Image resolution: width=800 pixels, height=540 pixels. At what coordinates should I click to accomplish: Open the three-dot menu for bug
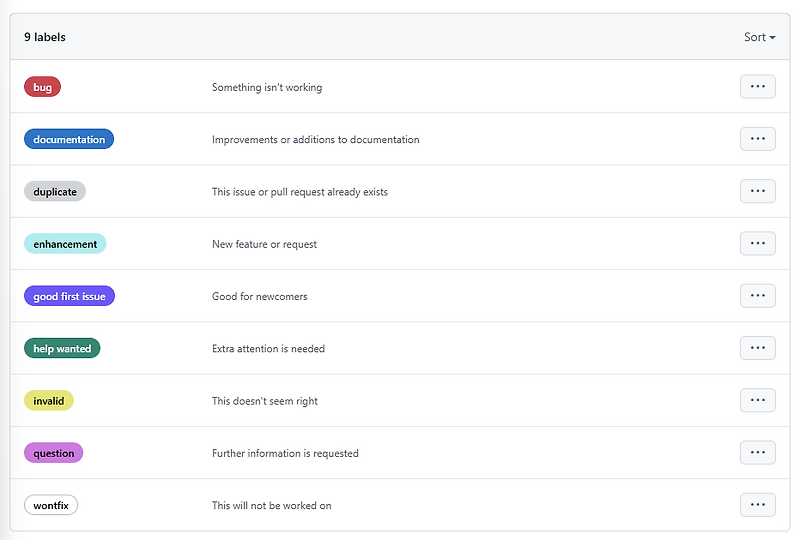758,87
